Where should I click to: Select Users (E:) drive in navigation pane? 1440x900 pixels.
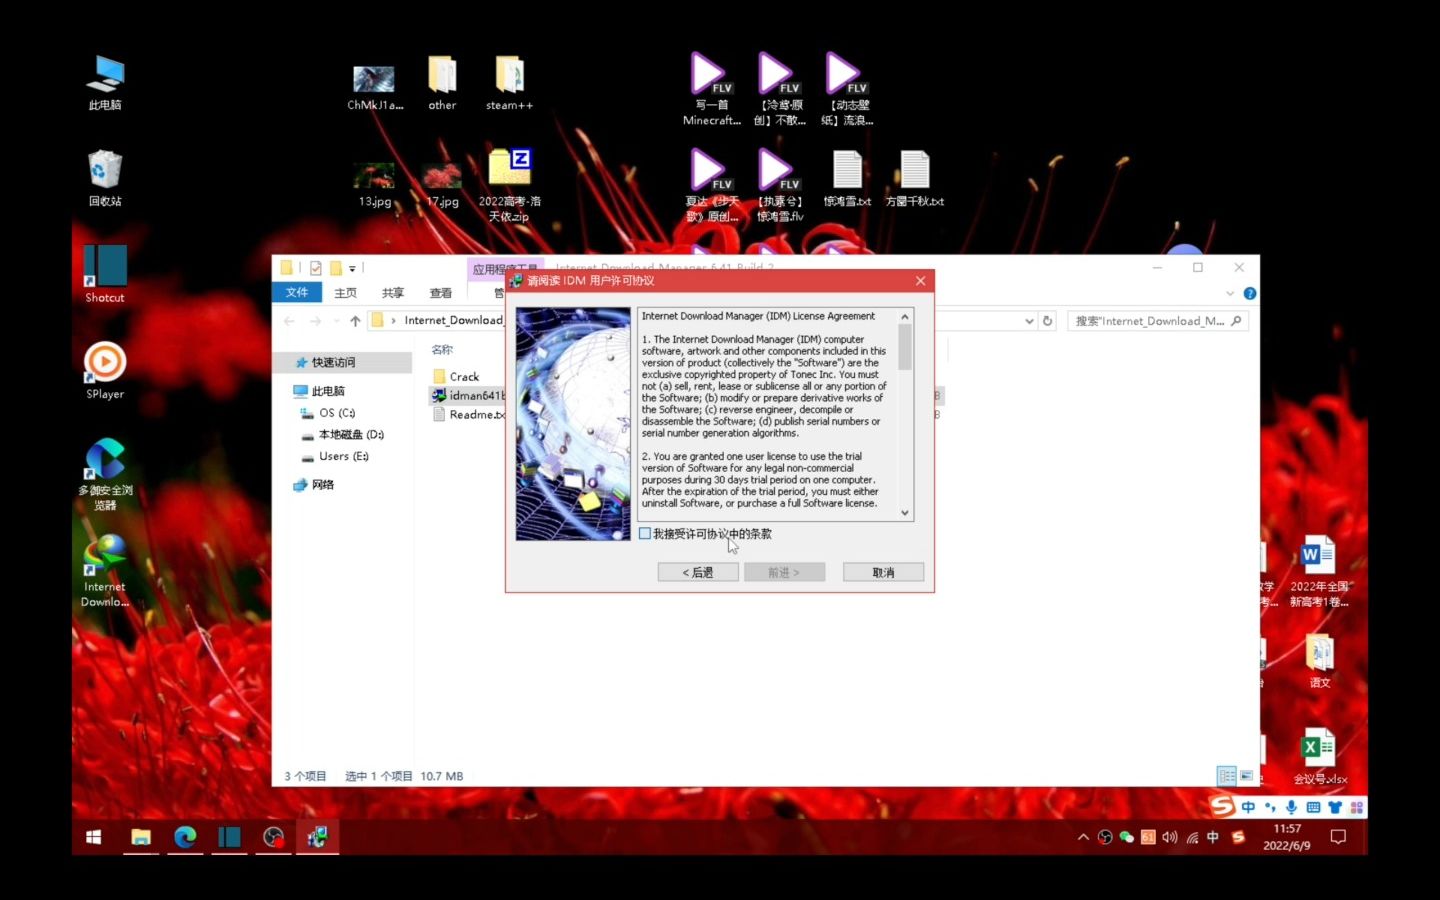pyautogui.click(x=343, y=456)
